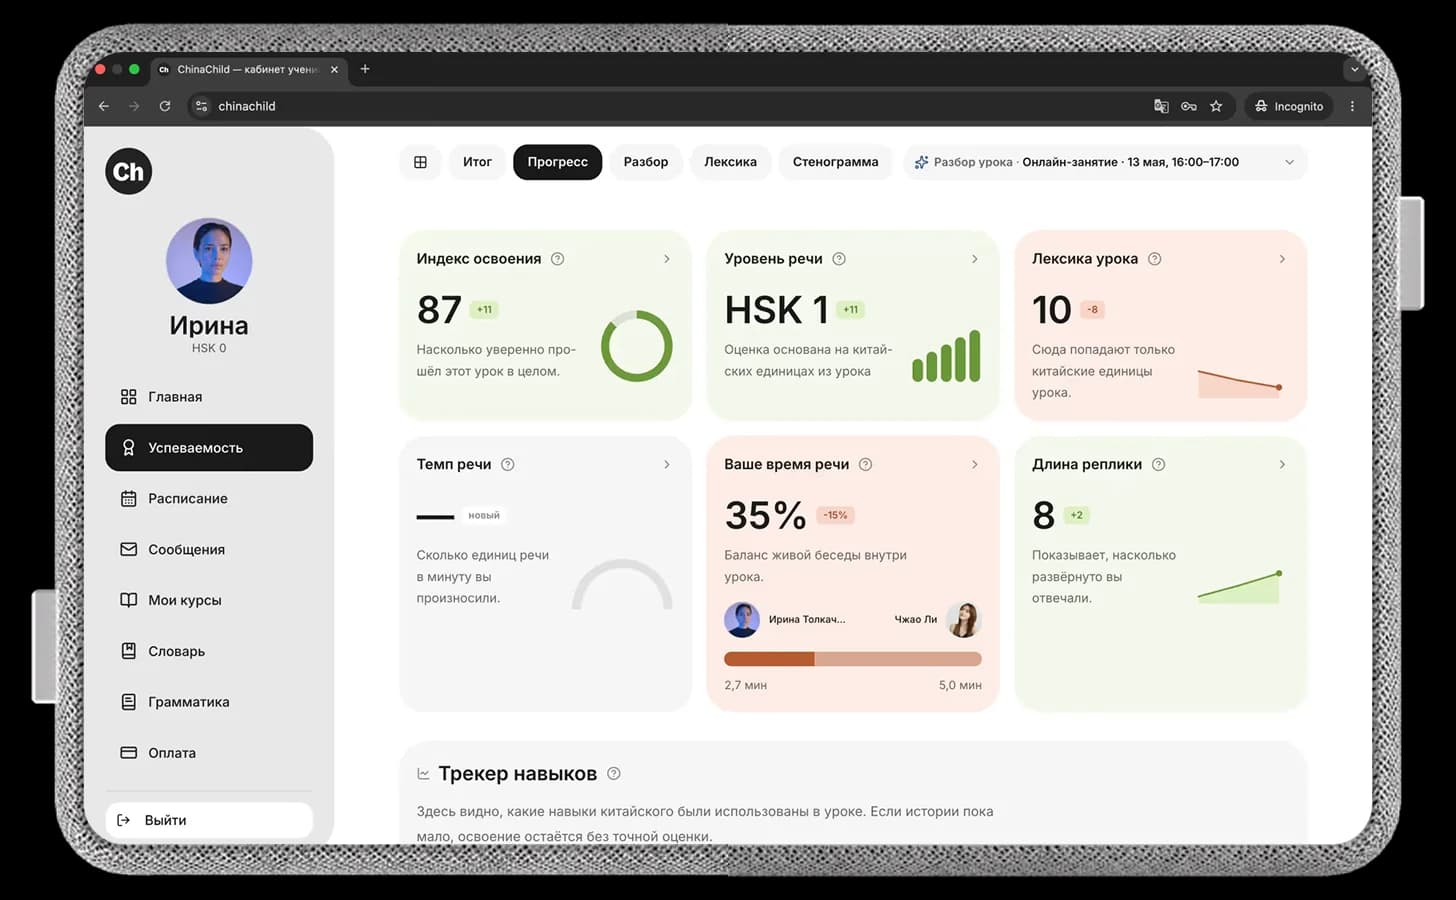Click the Выйти logout button
The image size is (1456, 900).
209,820
